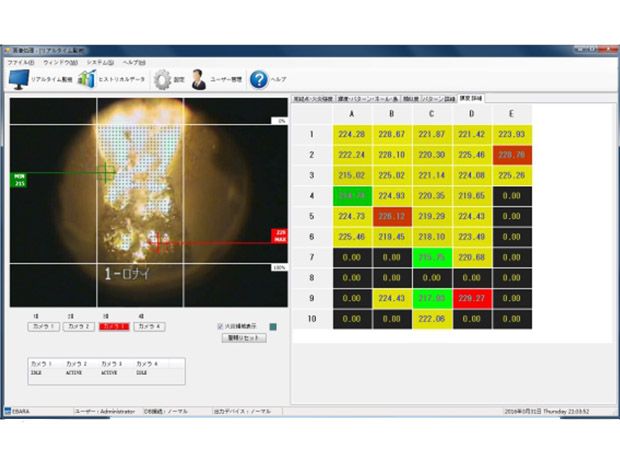620x460 pixels.
Task: Click the green MIN 215 marker
Action: click(x=19, y=181)
